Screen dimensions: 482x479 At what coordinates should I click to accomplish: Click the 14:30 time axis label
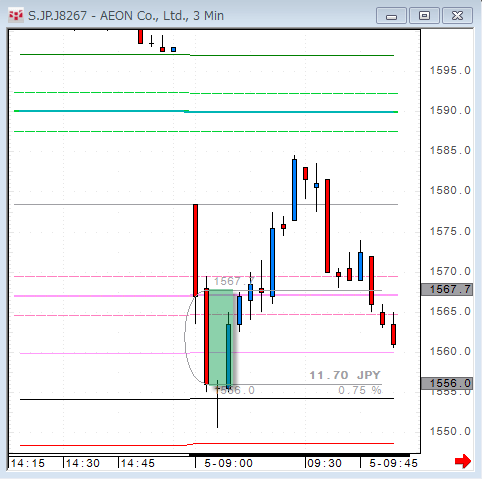click(x=83, y=463)
